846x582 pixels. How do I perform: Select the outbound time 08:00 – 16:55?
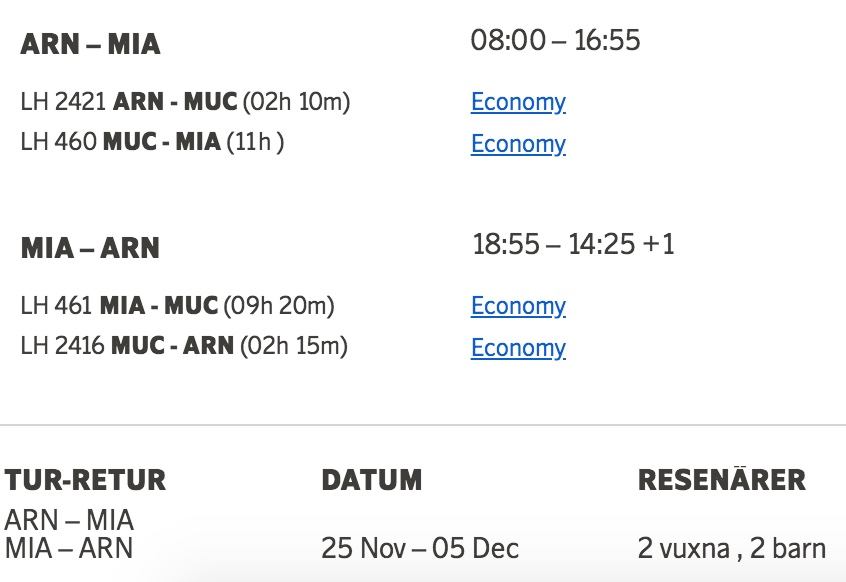click(555, 41)
